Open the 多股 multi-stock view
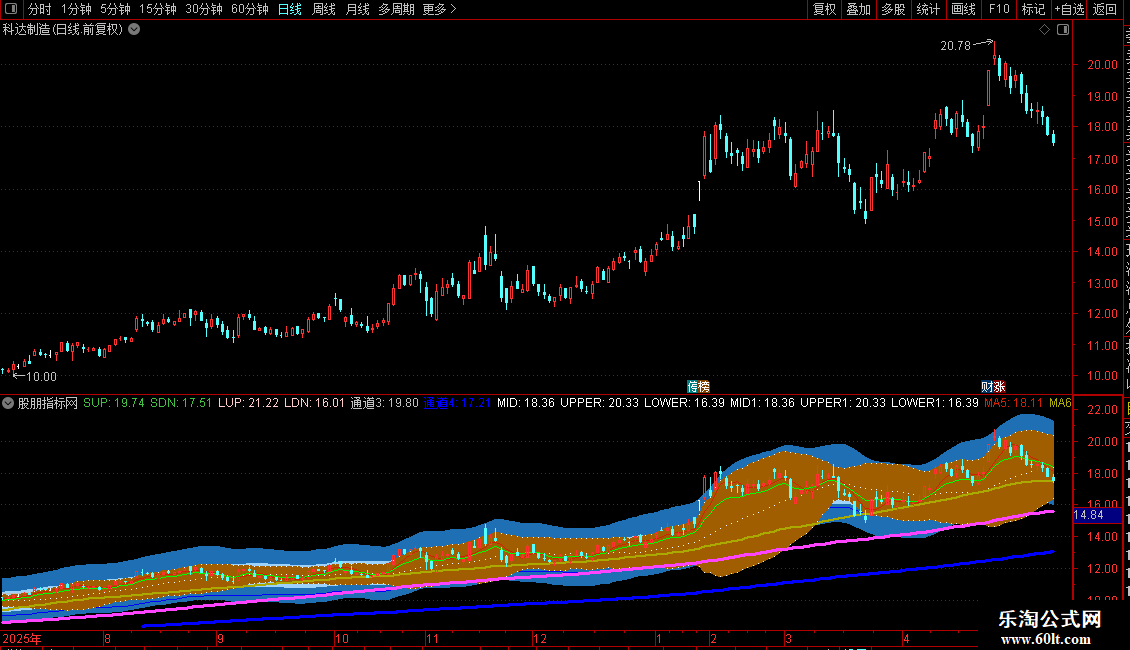 894,9
